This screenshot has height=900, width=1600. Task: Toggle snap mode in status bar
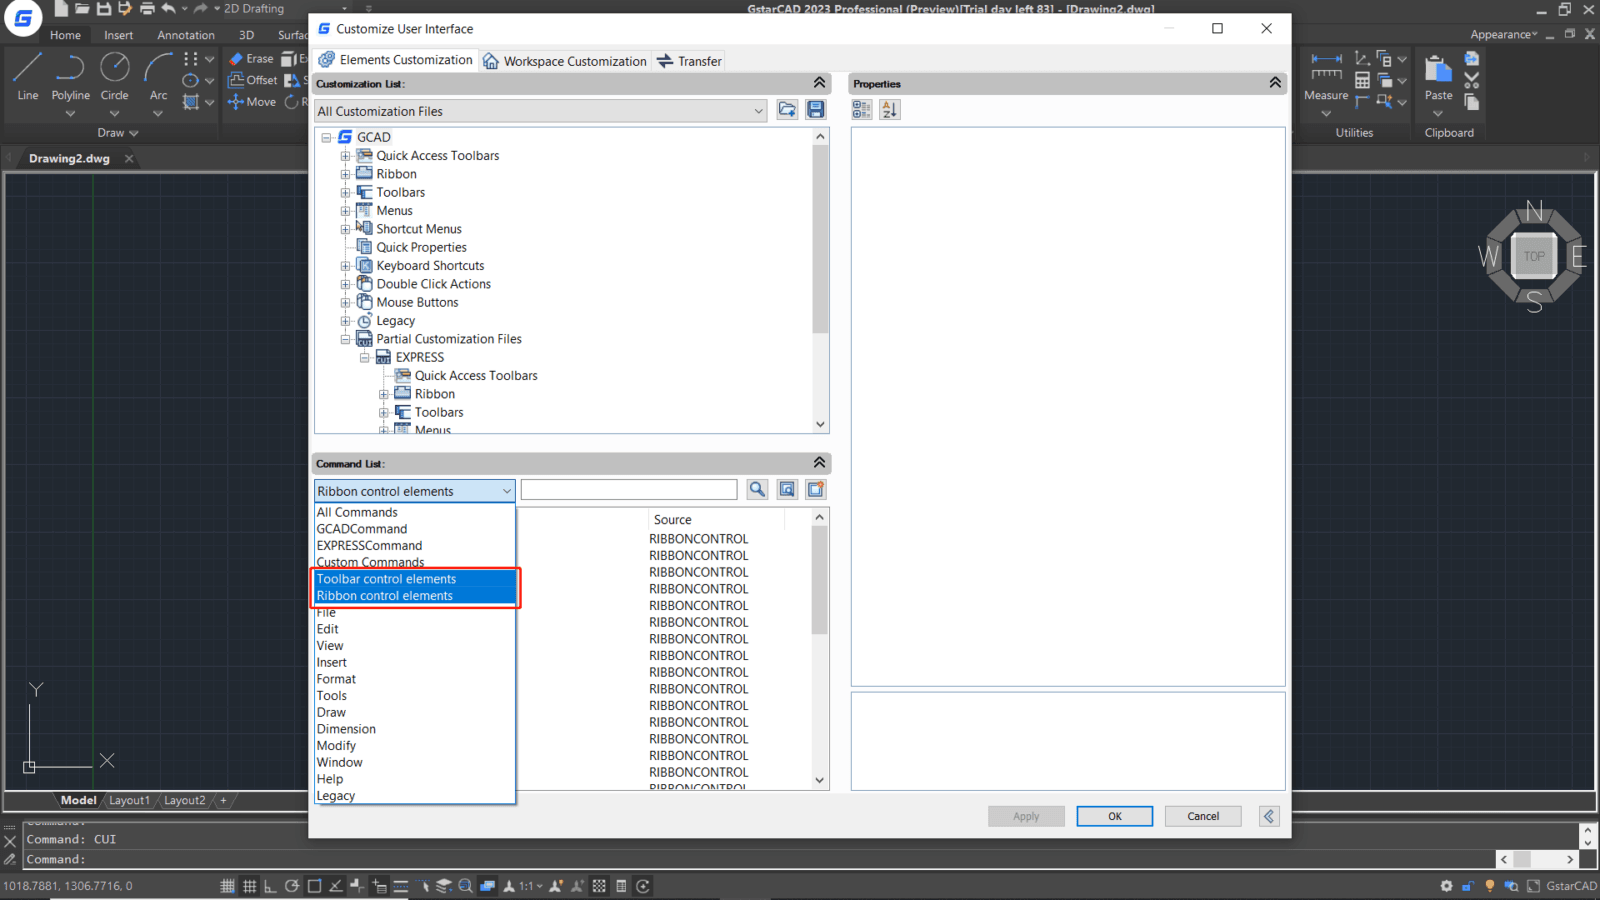pyautogui.click(x=227, y=885)
